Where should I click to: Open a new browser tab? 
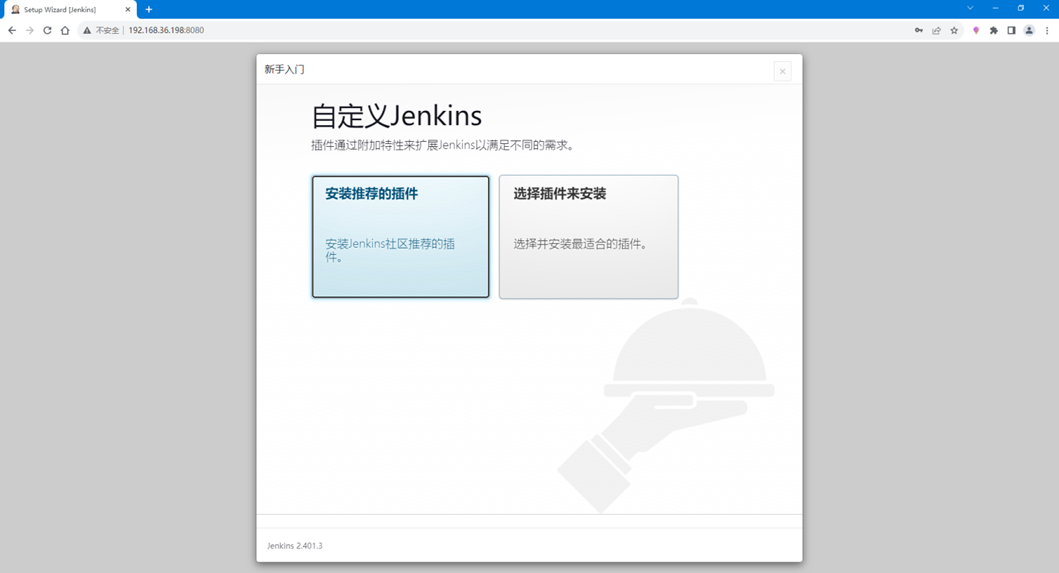[x=149, y=9]
